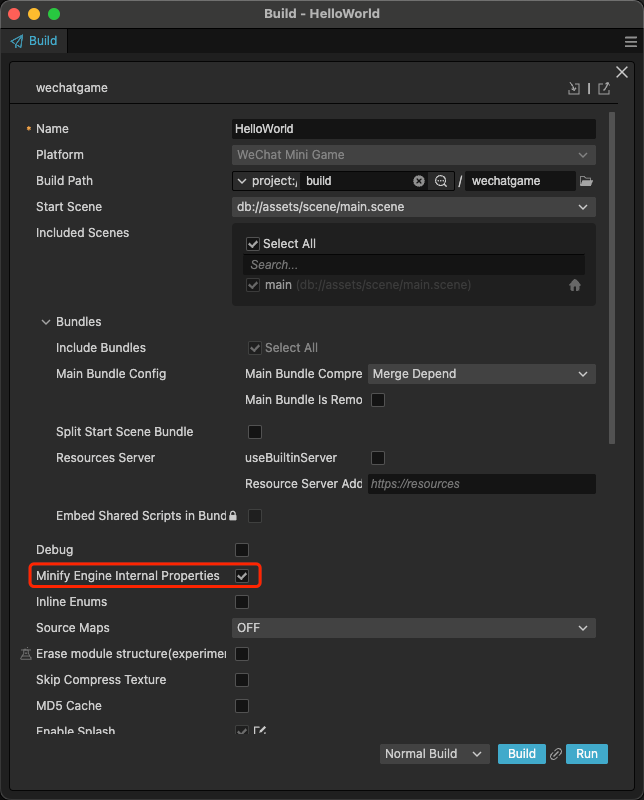Open the build folder browse icon
Image resolution: width=644 pixels, height=800 pixels.
pos(586,181)
